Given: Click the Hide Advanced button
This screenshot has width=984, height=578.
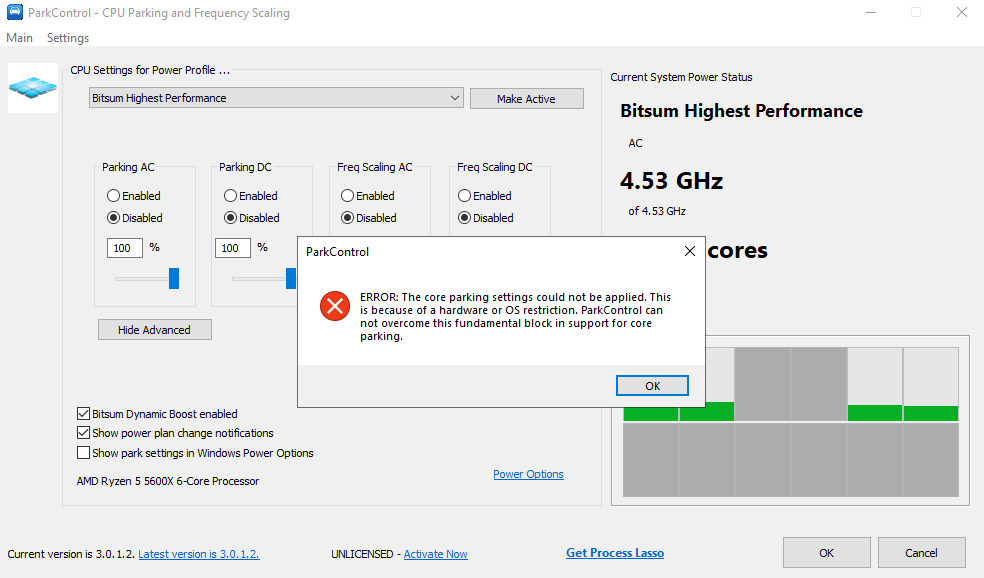Looking at the screenshot, I should (154, 329).
